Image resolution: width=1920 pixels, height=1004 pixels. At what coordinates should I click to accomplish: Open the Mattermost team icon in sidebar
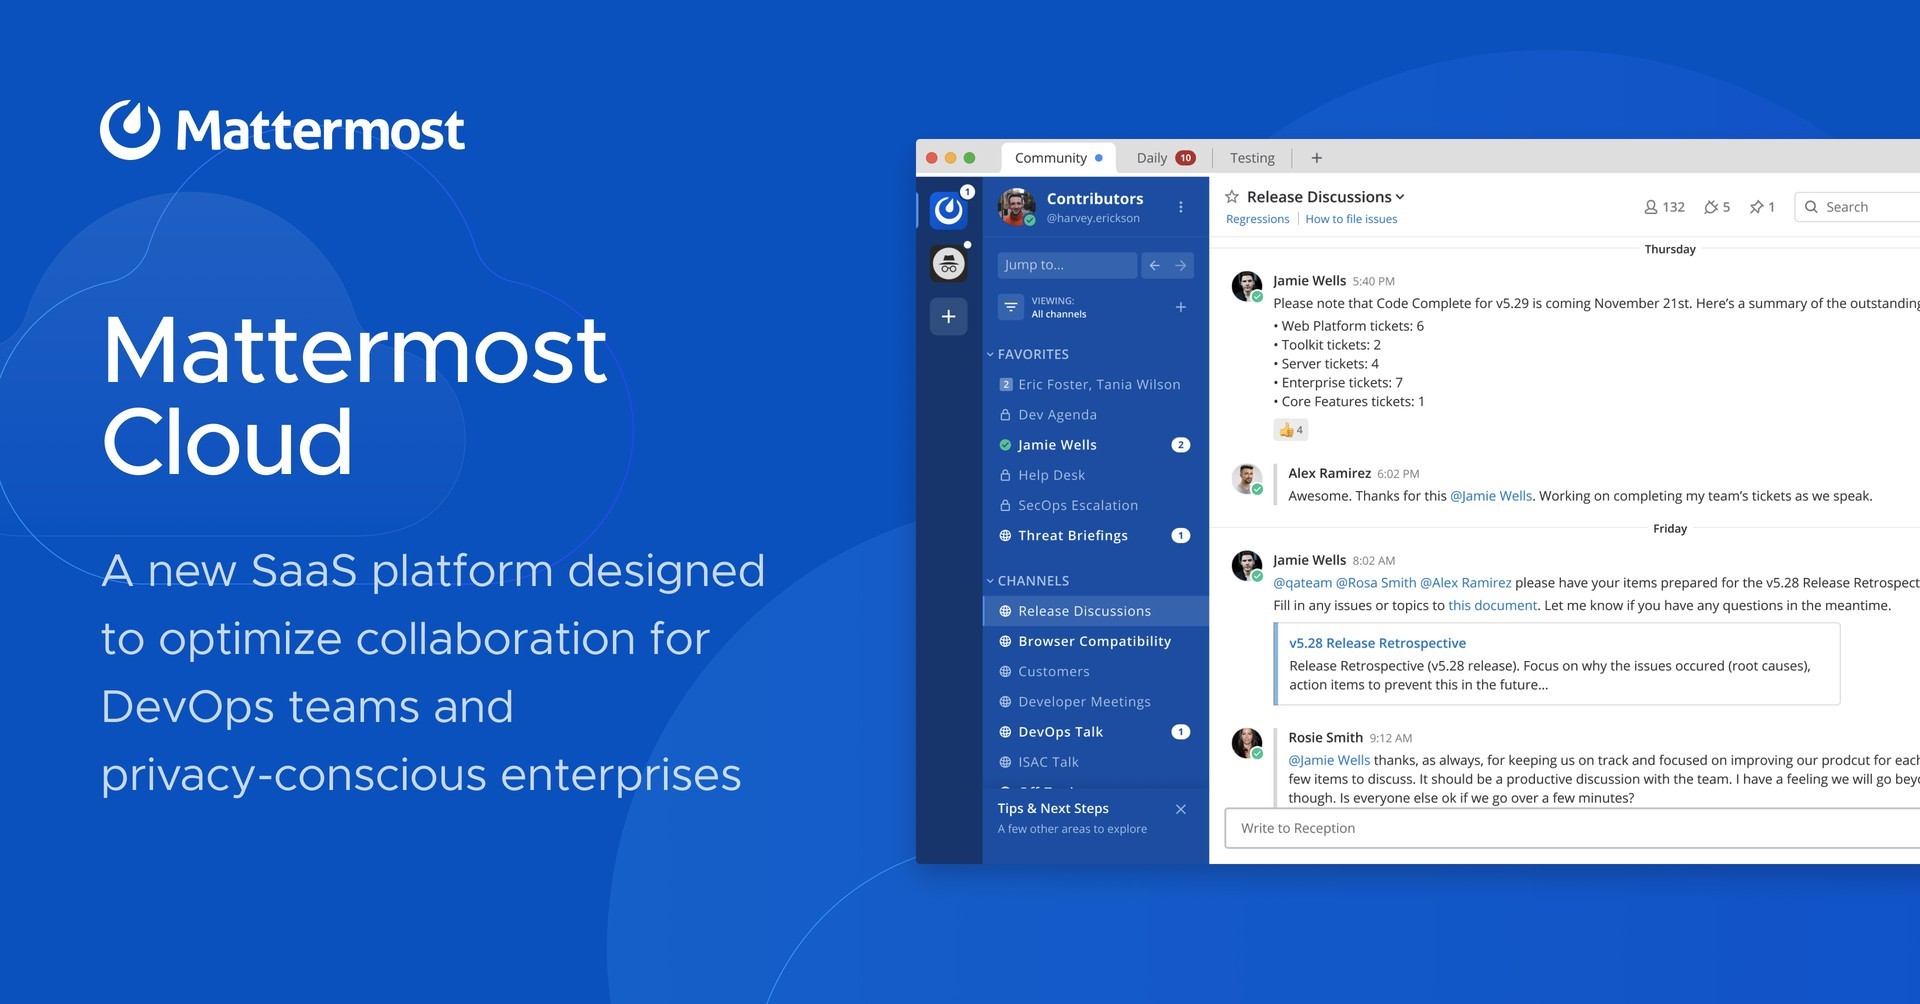[948, 210]
